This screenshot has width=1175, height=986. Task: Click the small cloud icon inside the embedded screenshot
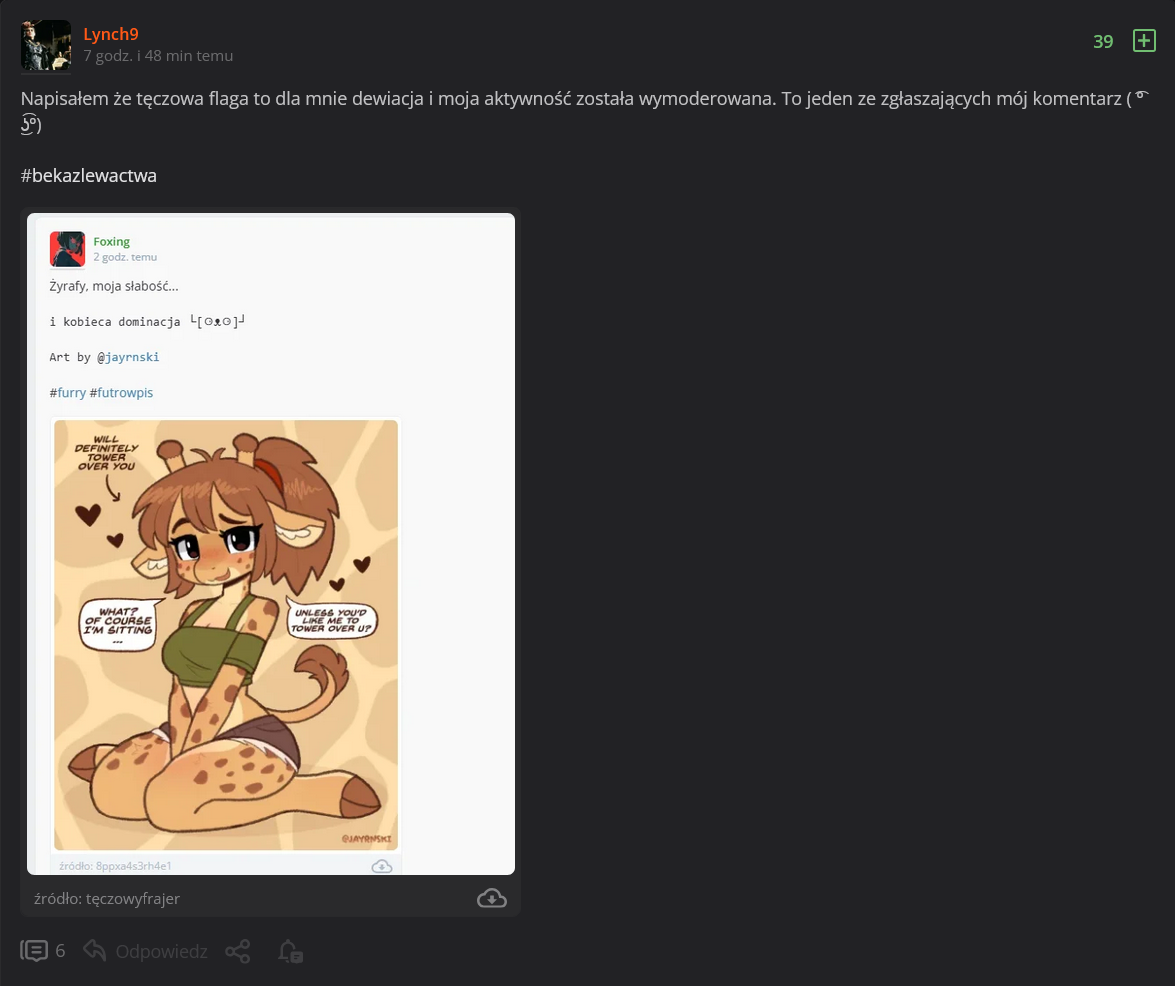point(382,866)
